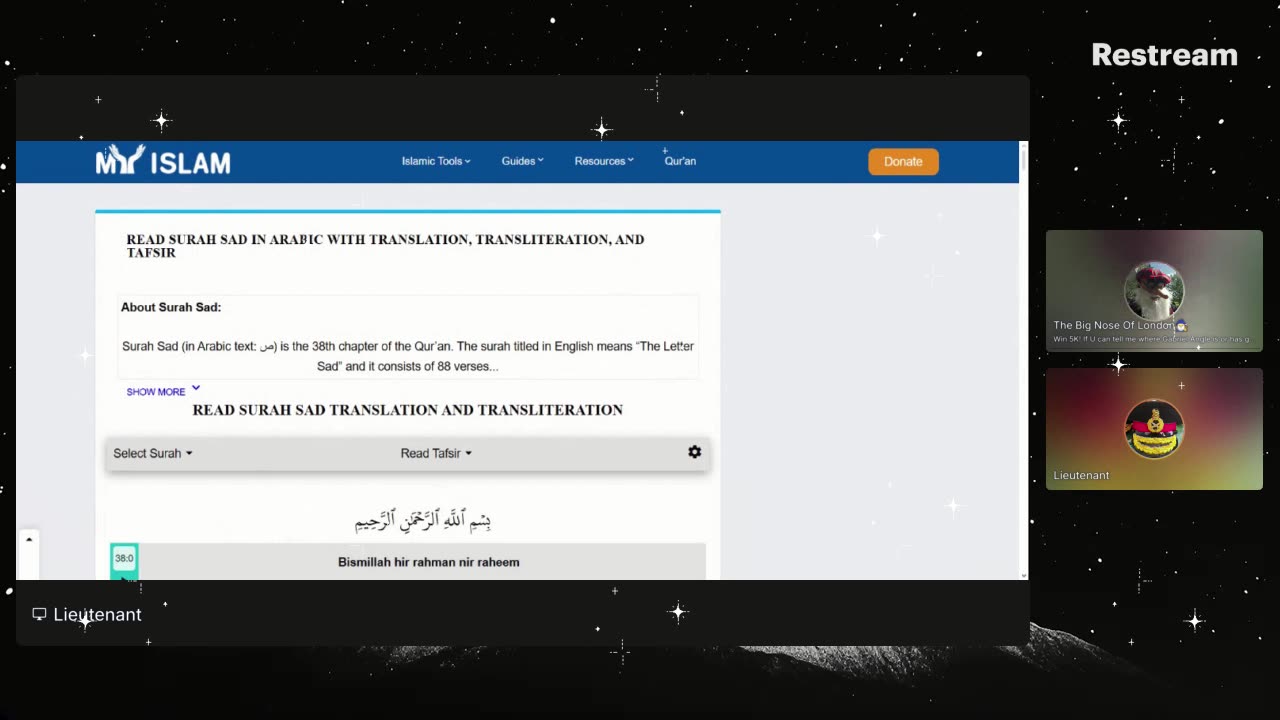Click The Big Nose Of London avatar
The height and width of the screenshot is (720, 1280).
[1154, 291]
